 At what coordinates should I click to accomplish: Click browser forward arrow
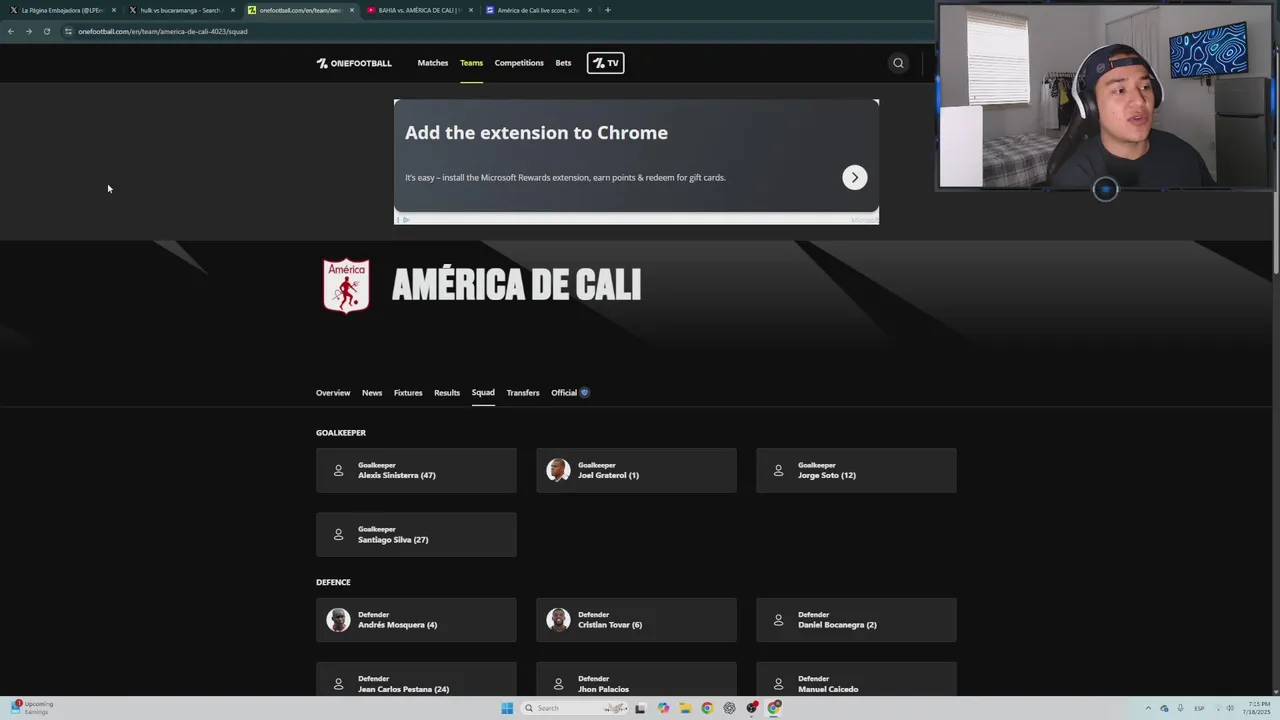click(x=29, y=31)
